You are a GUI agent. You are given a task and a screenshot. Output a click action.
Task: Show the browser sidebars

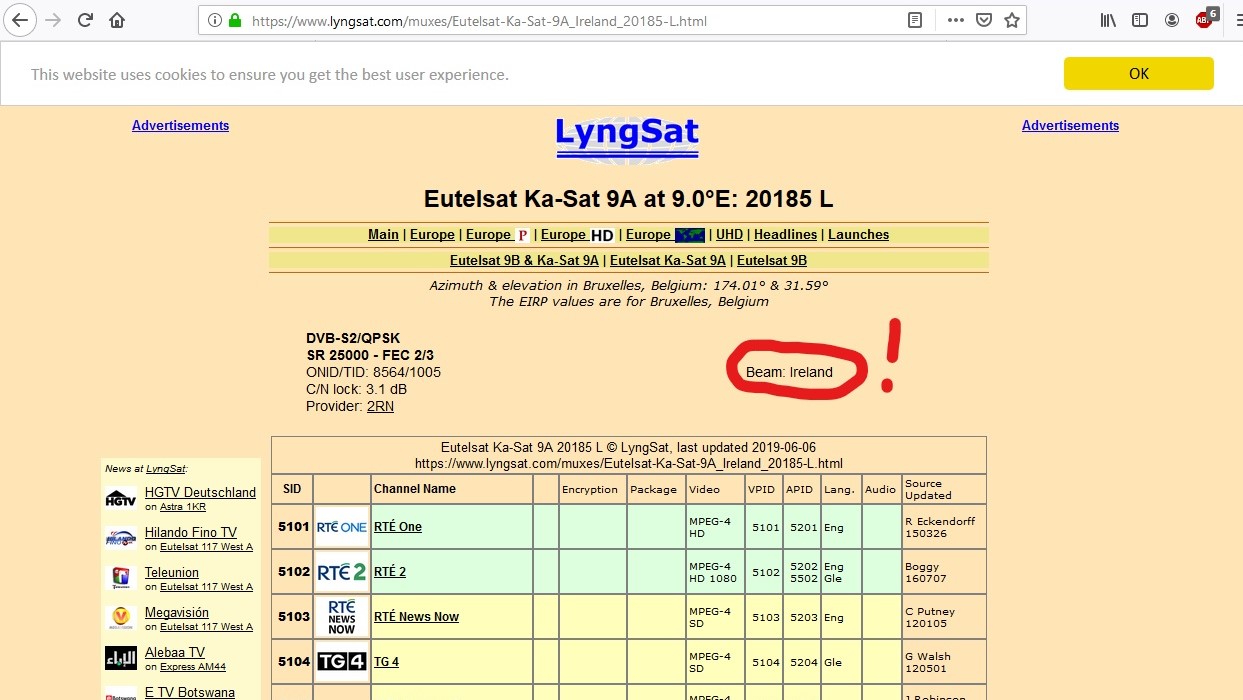(x=1139, y=20)
